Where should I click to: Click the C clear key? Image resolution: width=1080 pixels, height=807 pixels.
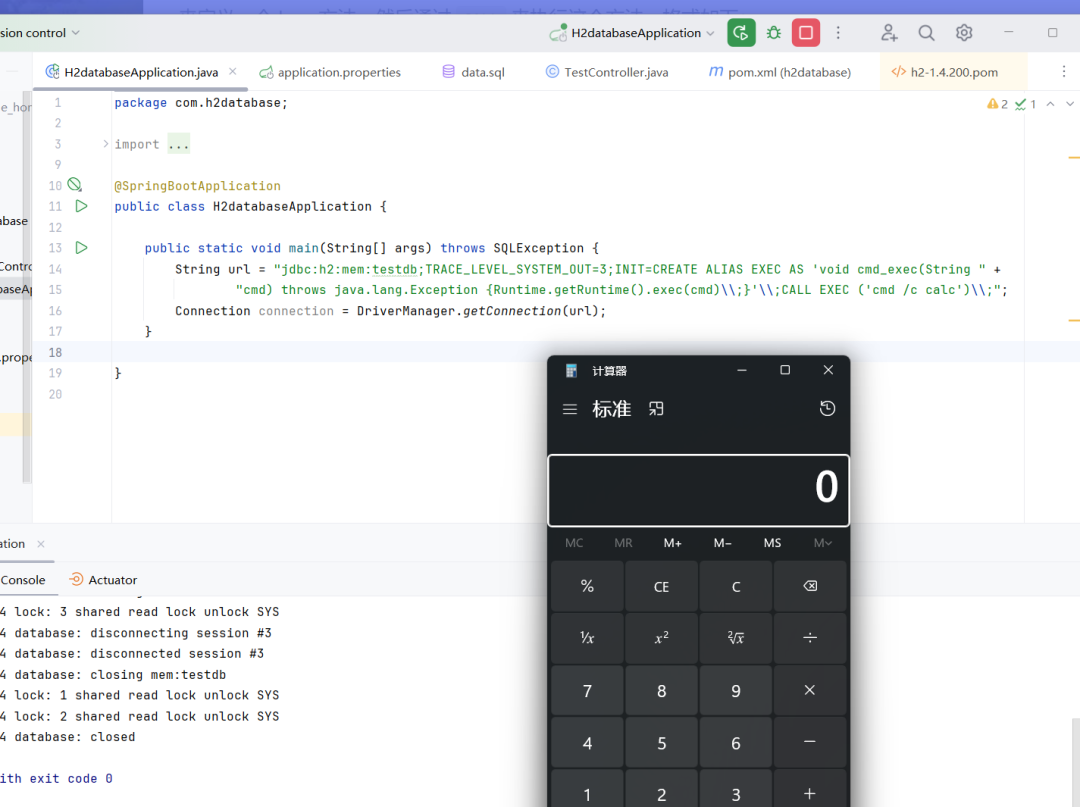736,586
